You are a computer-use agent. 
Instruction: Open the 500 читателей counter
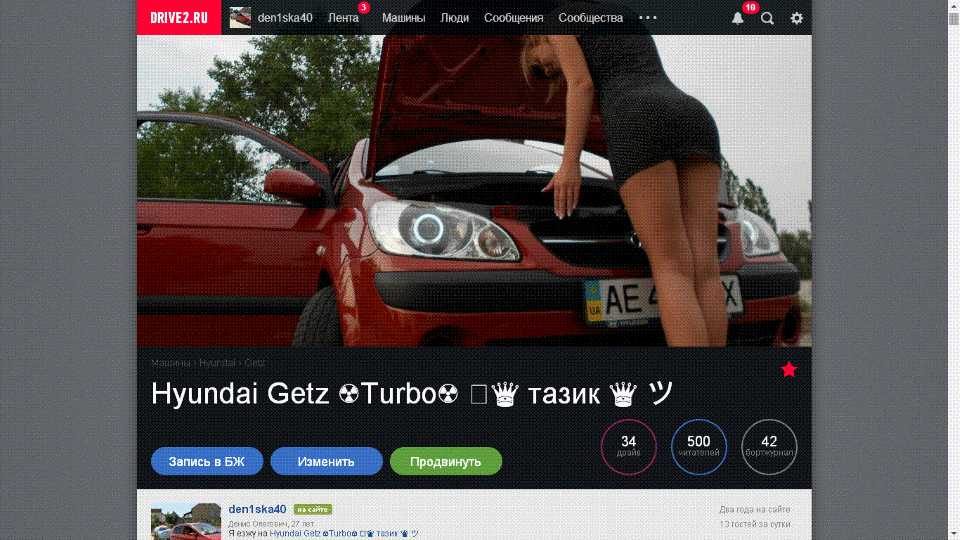[x=699, y=447]
